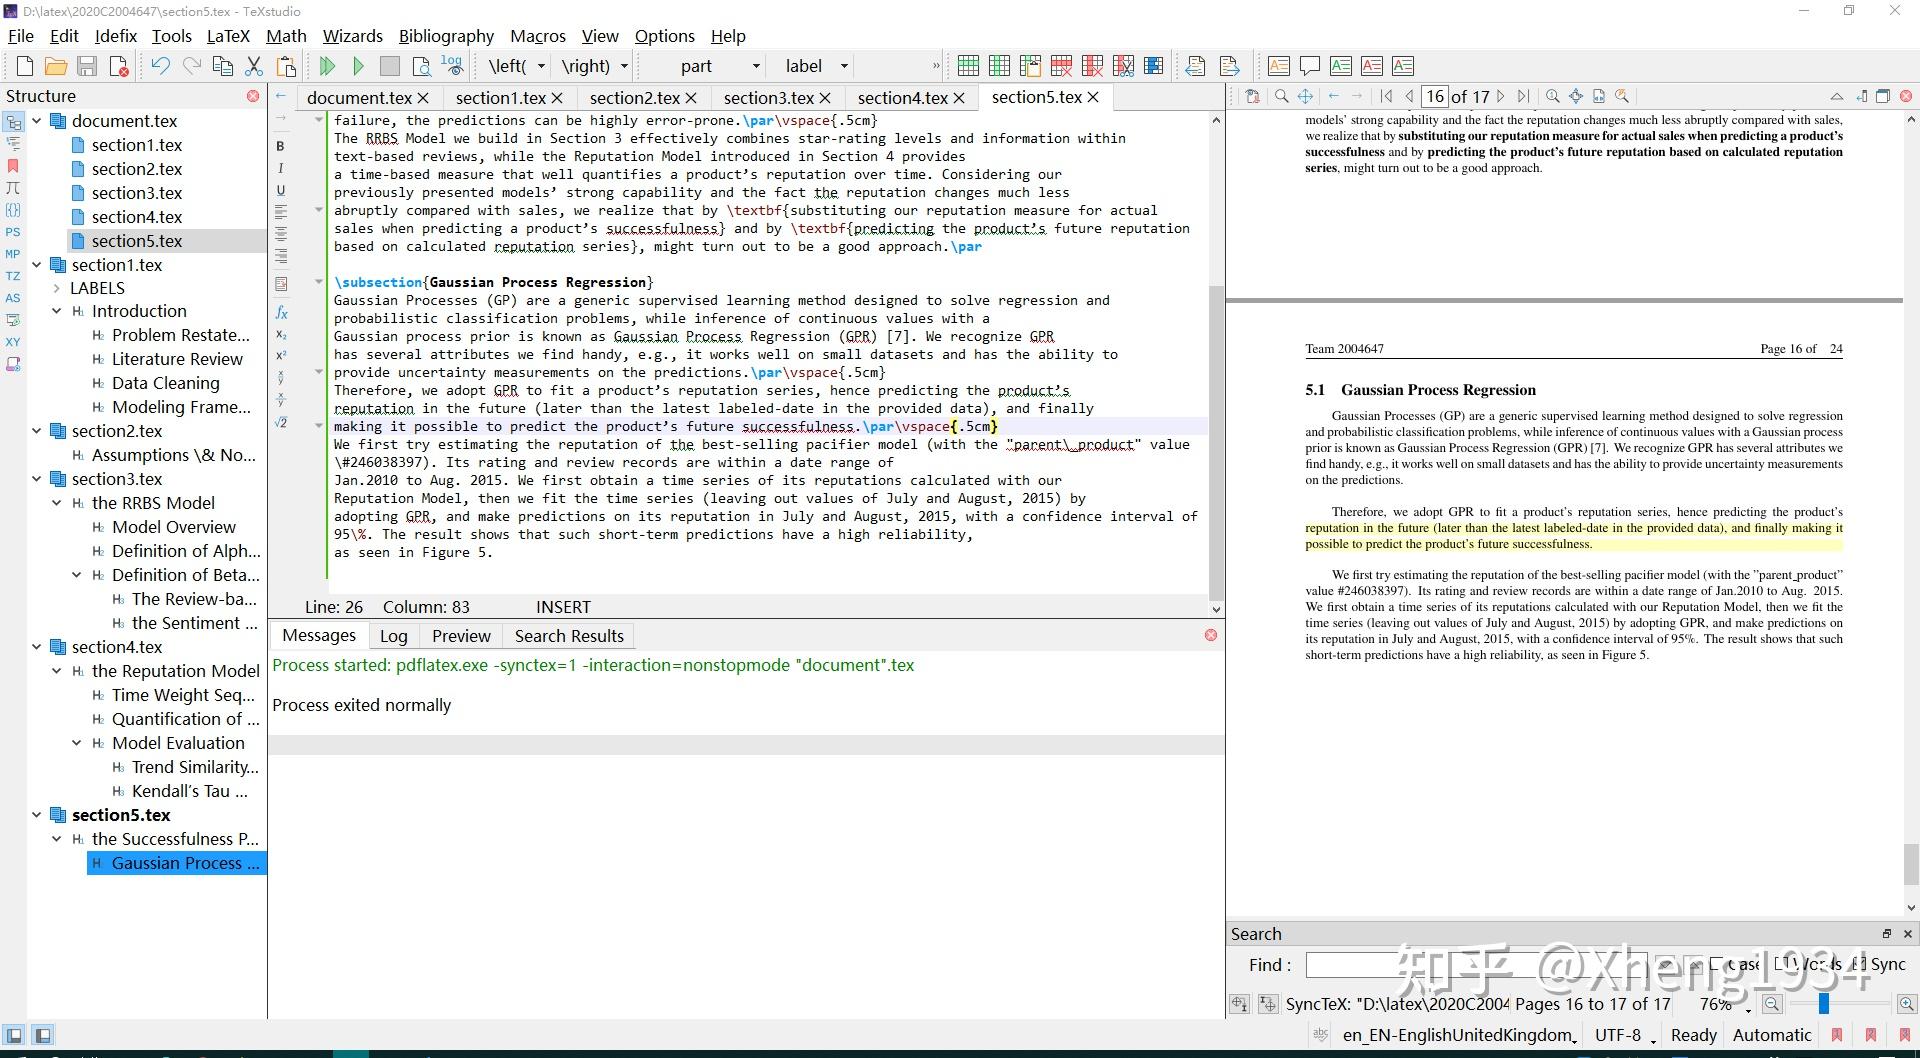This screenshot has width=1920, height=1058.
Task: Jump to last page in PDF viewer
Action: 1523,96
